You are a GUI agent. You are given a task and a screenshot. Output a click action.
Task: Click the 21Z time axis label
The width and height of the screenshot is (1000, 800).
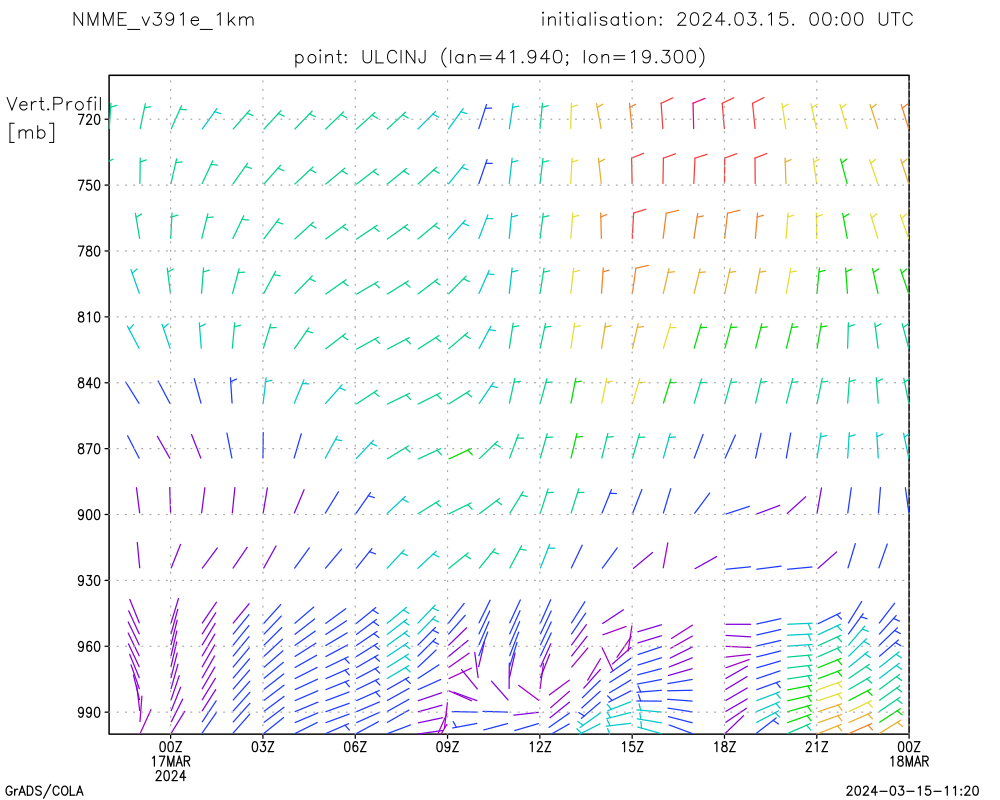[816, 747]
